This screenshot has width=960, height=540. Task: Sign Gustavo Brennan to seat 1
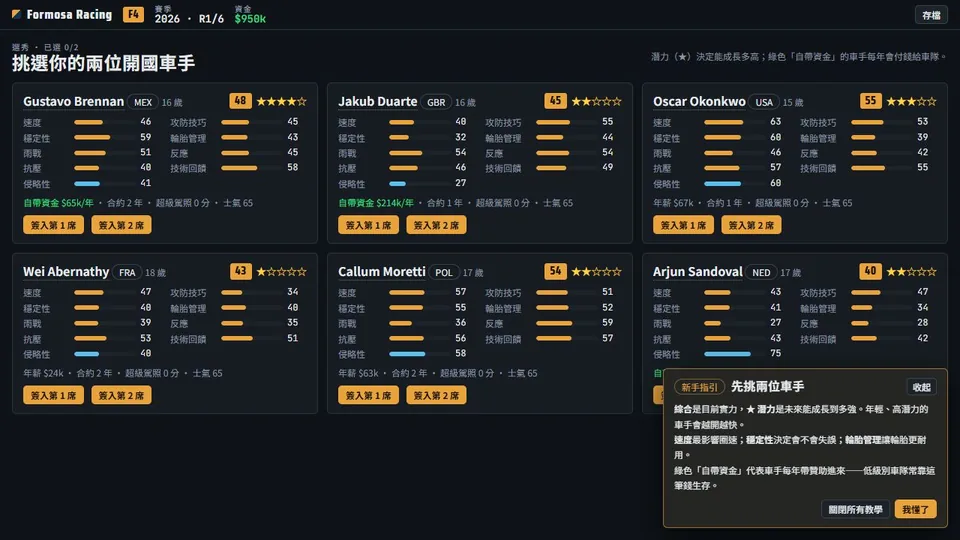click(53, 225)
